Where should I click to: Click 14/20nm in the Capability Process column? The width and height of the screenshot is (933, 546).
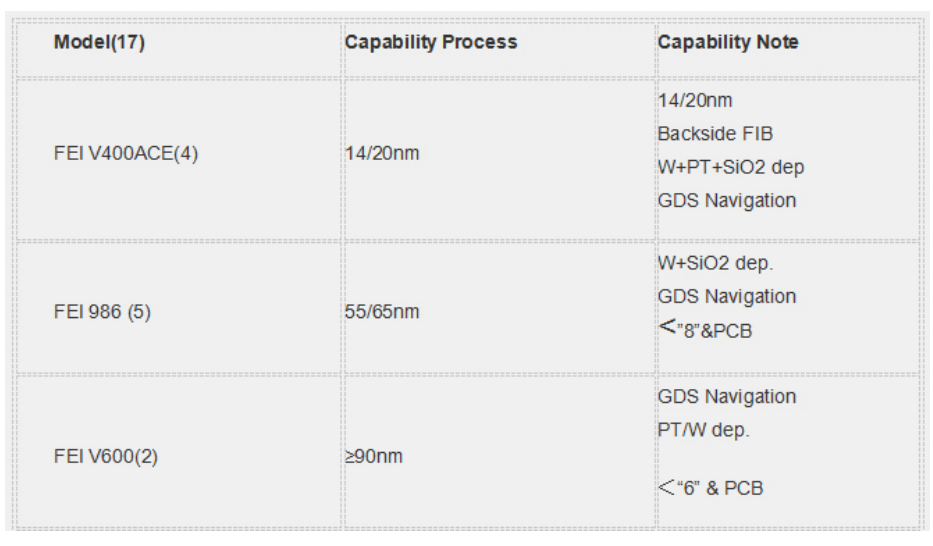tap(382, 155)
